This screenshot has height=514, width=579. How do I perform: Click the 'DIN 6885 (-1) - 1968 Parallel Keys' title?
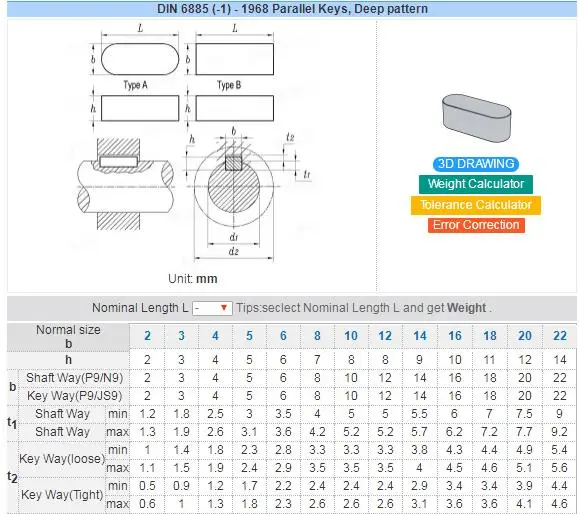pos(292,8)
